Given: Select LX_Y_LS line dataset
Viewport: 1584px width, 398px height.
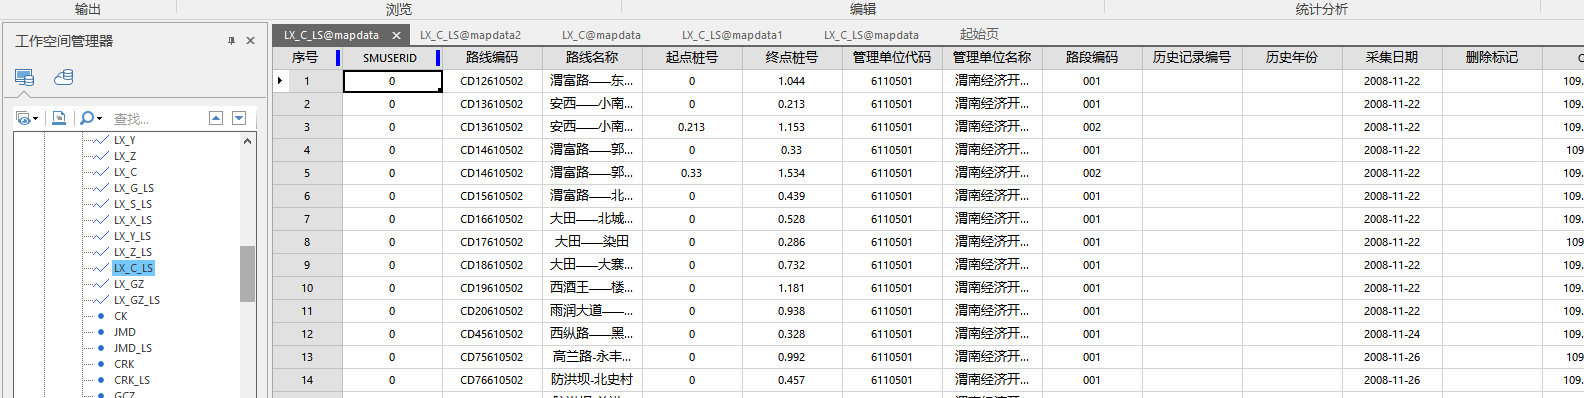Looking at the screenshot, I should (x=132, y=236).
